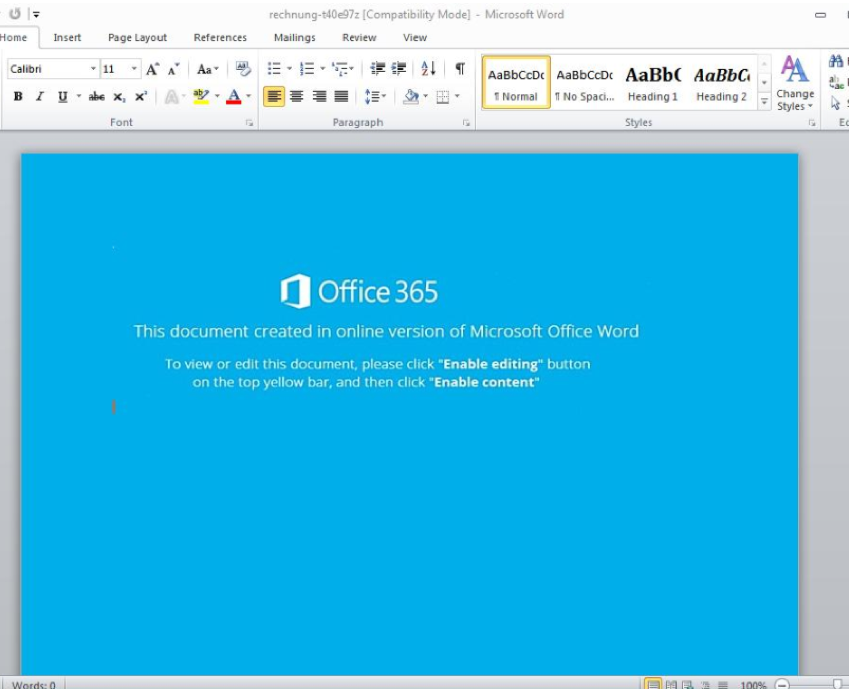The width and height of the screenshot is (849, 689).
Task: Apply the No Spacing style
Action: pyautogui.click(x=585, y=83)
